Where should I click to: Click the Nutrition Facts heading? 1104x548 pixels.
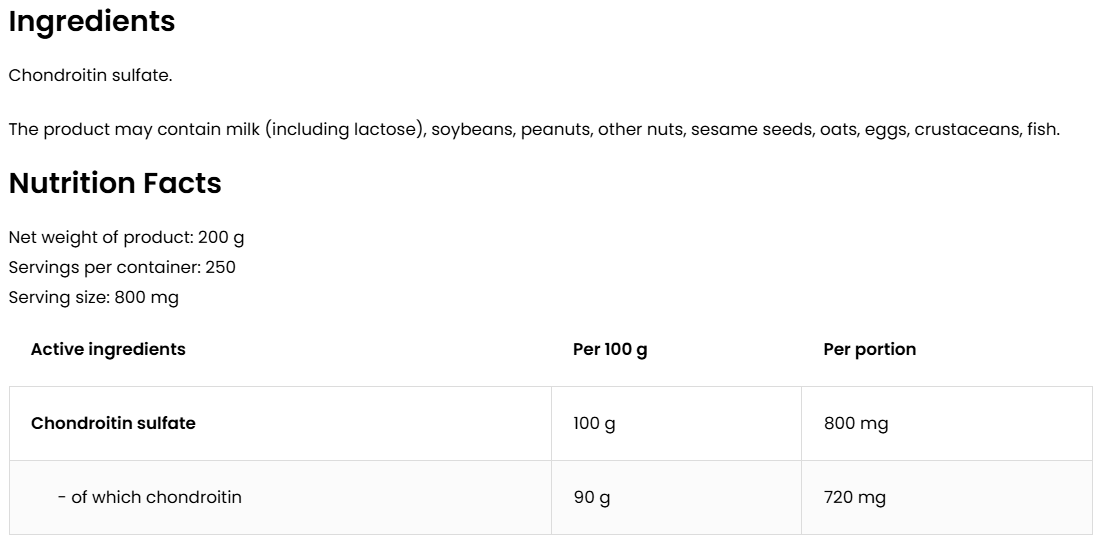(115, 184)
